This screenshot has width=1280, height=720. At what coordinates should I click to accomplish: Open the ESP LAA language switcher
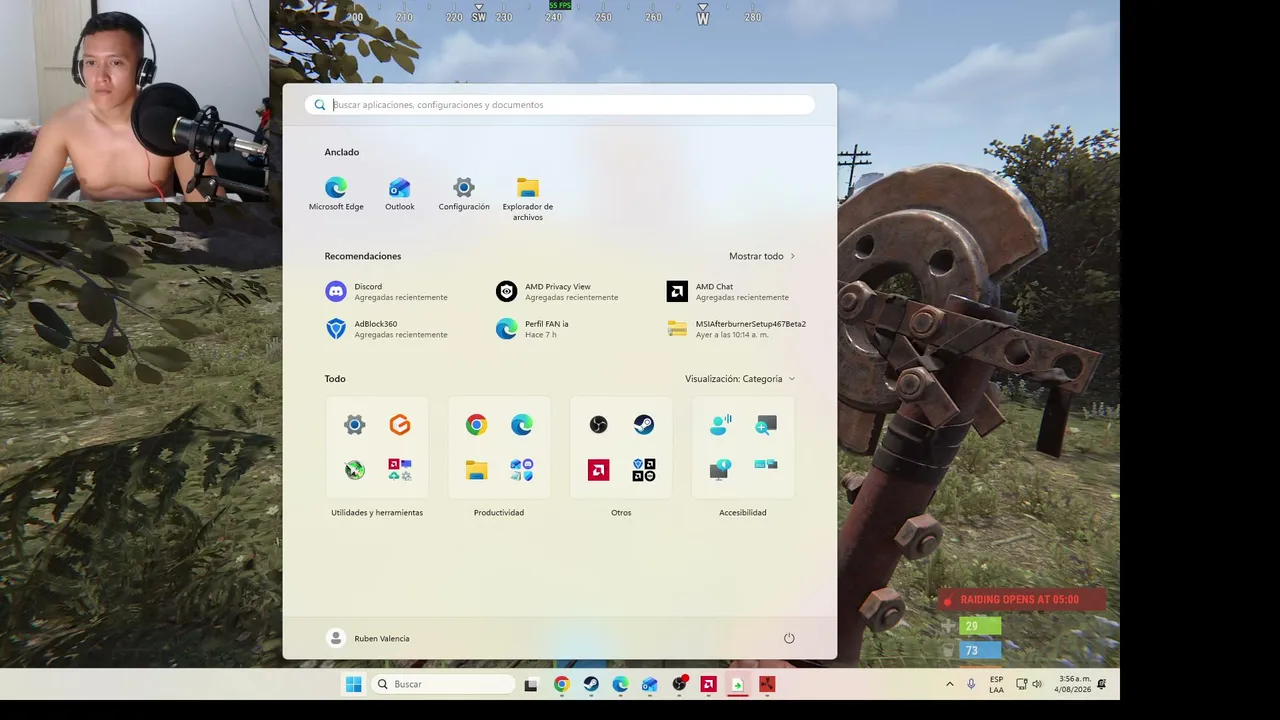pyautogui.click(x=997, y=684)
